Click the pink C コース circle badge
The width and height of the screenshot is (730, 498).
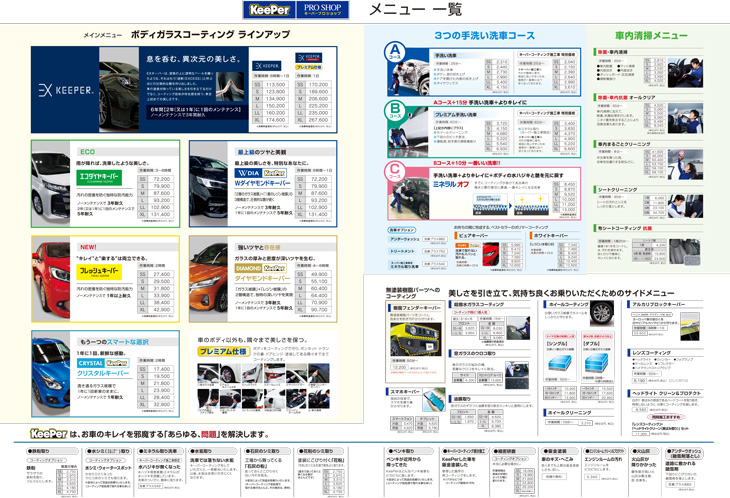pyautogui.click(x=395, y=171)
